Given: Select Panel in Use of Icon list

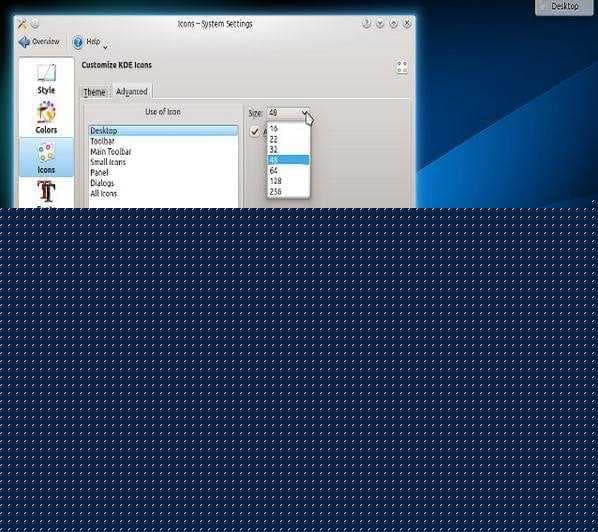Looking at the screenshot, I should [x=163, y=172].
